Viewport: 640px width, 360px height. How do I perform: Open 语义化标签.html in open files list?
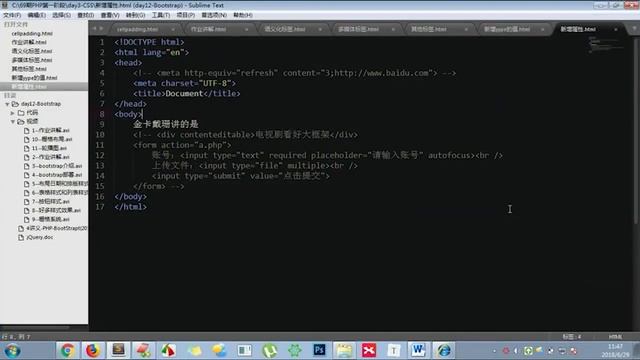point(32,51)
